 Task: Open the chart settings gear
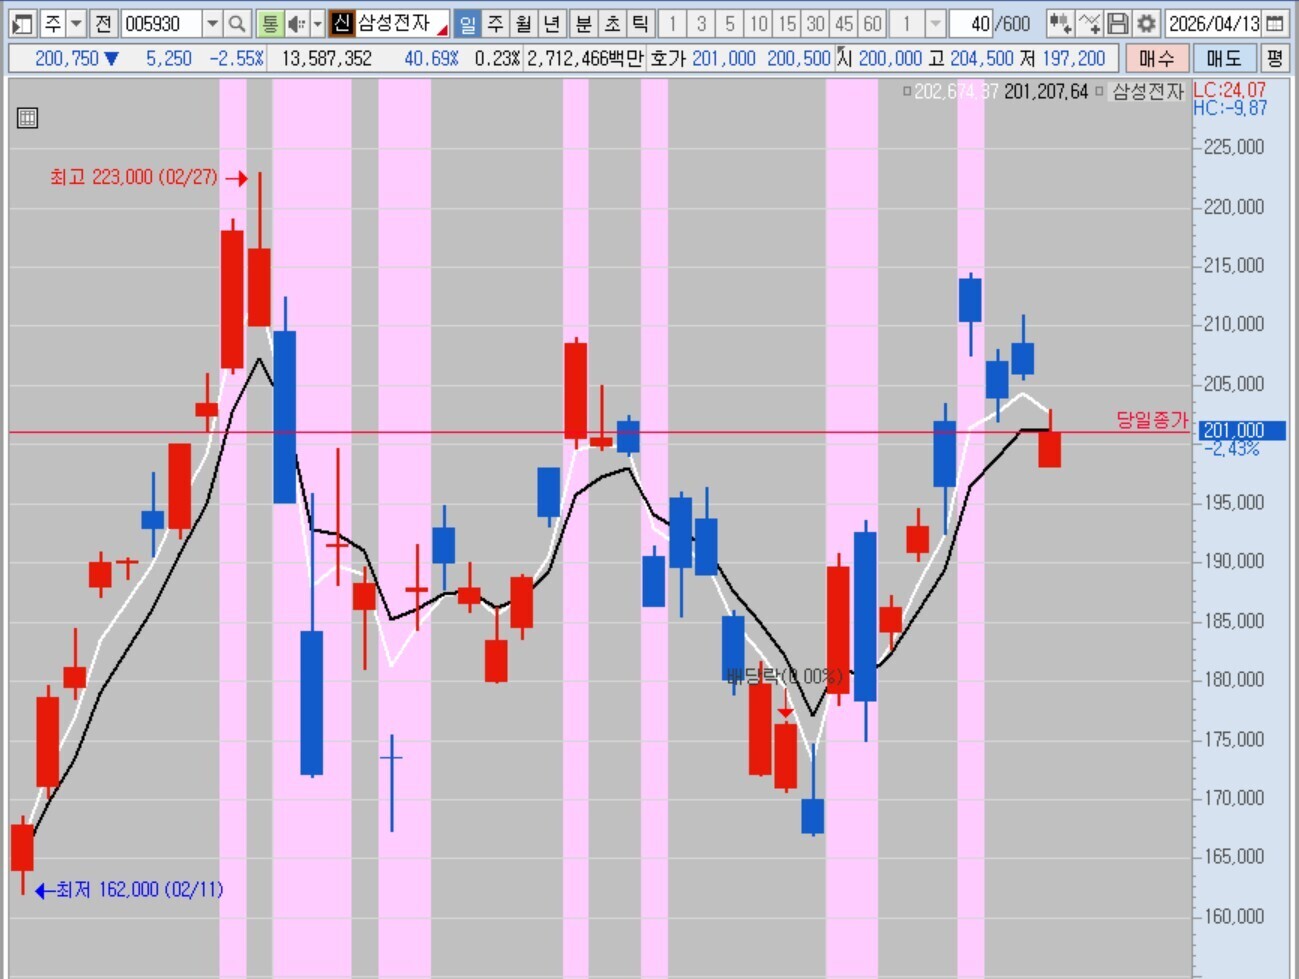click(x=1146, y=23)
